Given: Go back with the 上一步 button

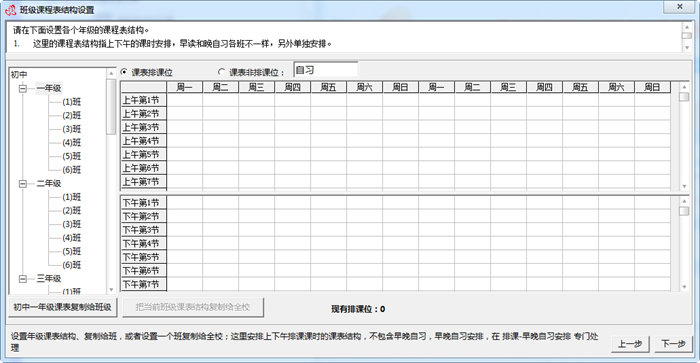Looking at the screenshot, I should pos(630,344).
